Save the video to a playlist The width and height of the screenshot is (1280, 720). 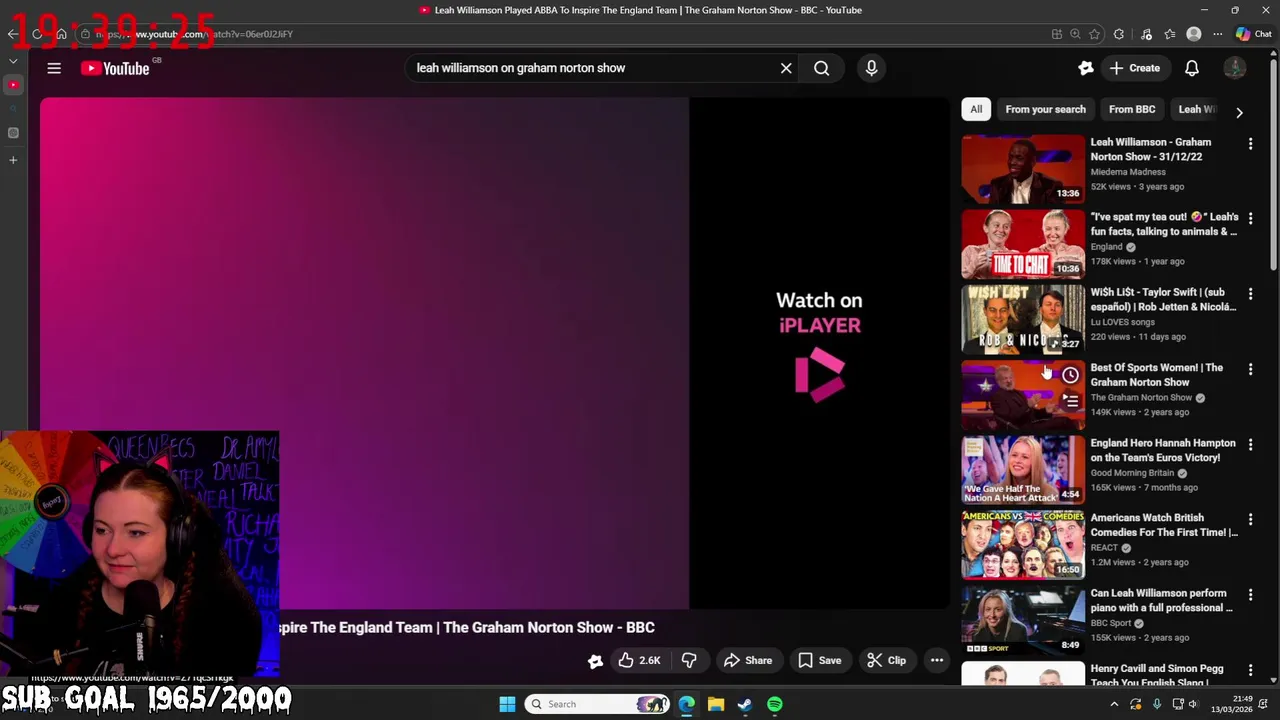tap(819, 660)
